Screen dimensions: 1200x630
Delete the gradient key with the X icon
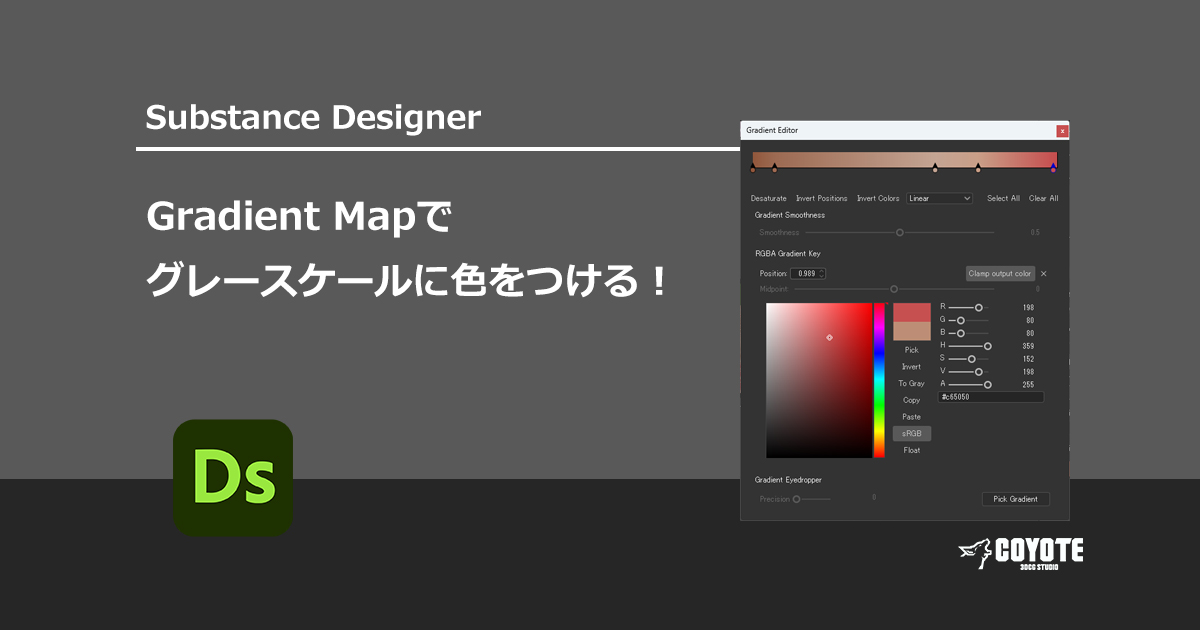[1043, 272]
